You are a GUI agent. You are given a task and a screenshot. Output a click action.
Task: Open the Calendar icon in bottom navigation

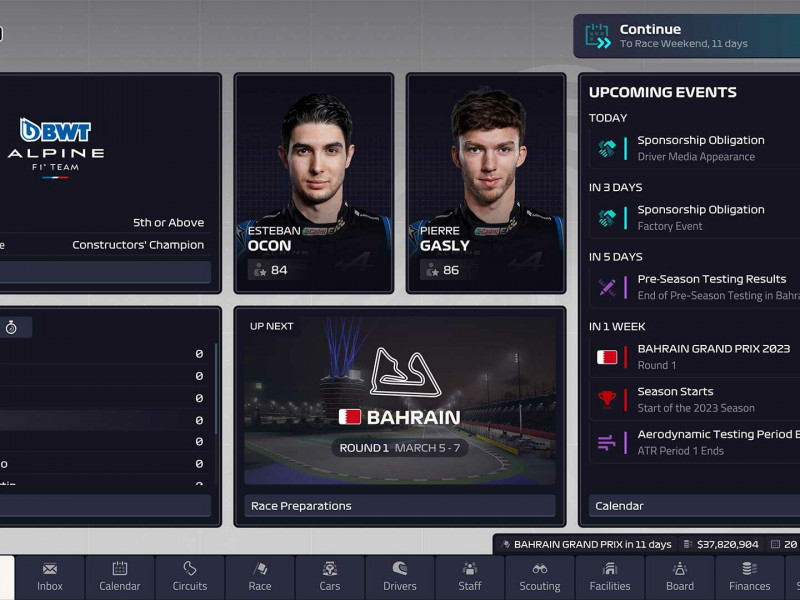tap(119, 568)
